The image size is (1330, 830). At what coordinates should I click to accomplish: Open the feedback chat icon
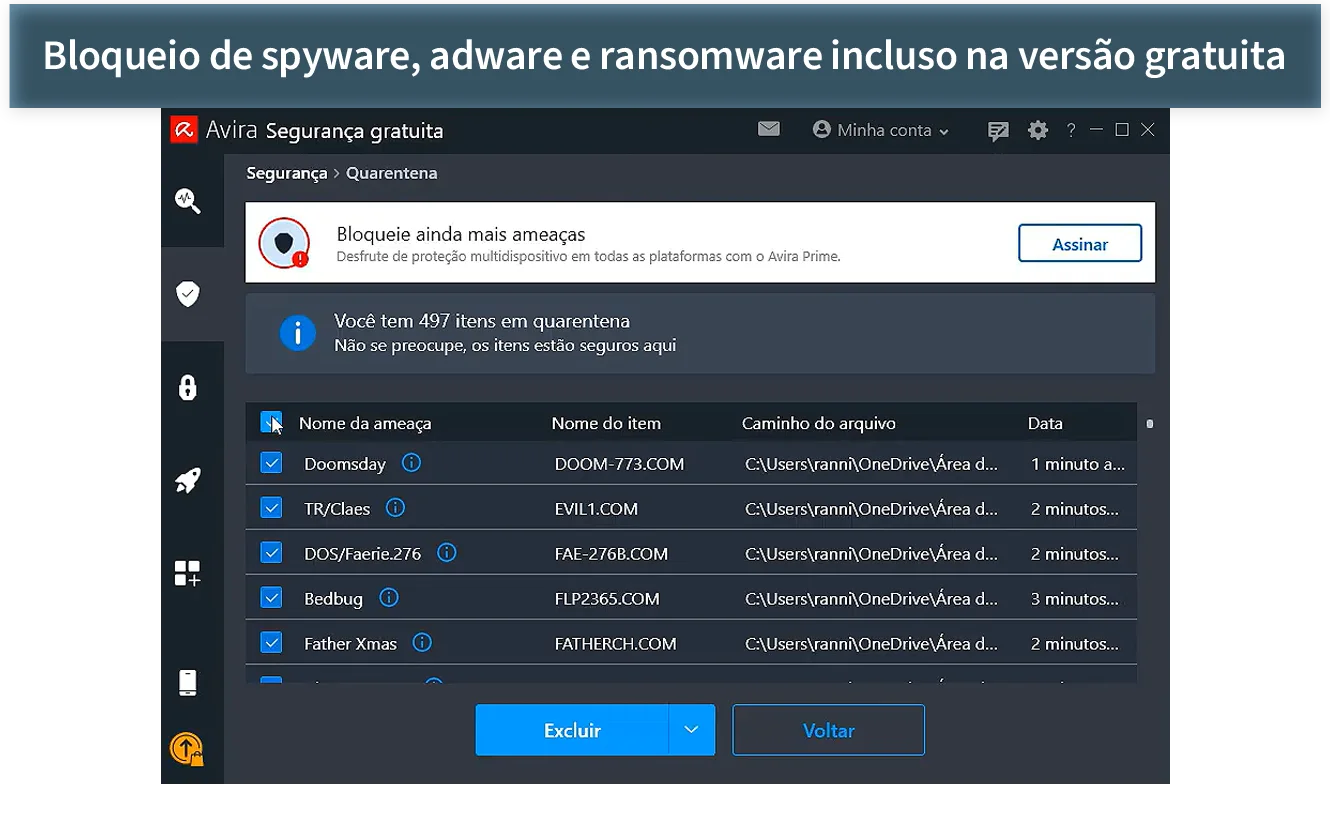(x=998, y=131)
